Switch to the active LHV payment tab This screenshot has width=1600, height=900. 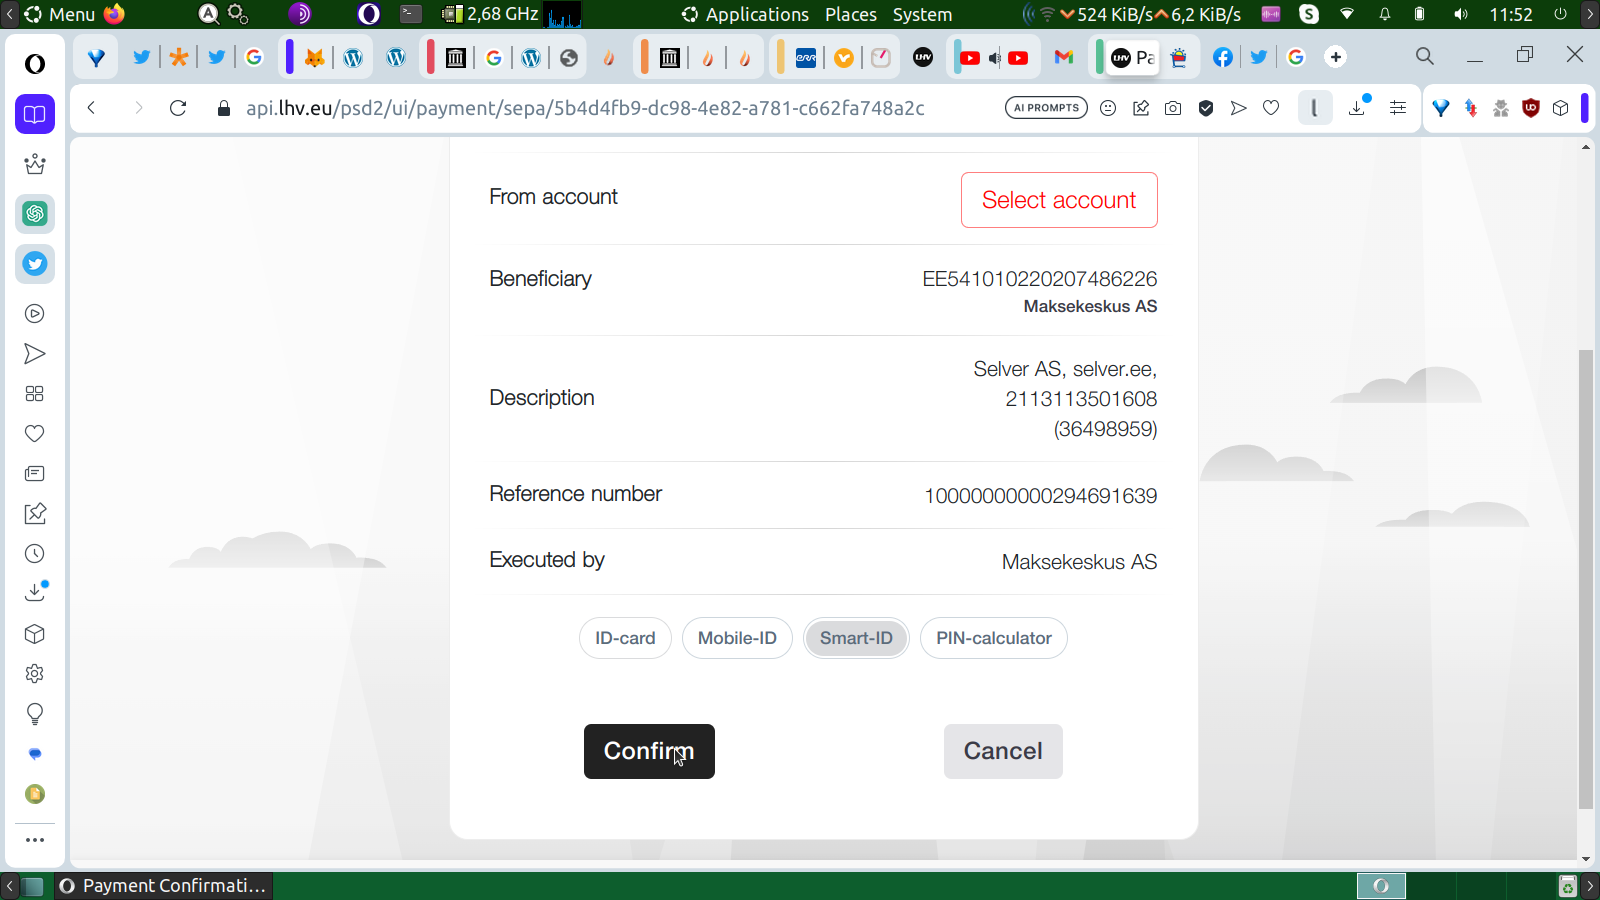pos(1133,57)
